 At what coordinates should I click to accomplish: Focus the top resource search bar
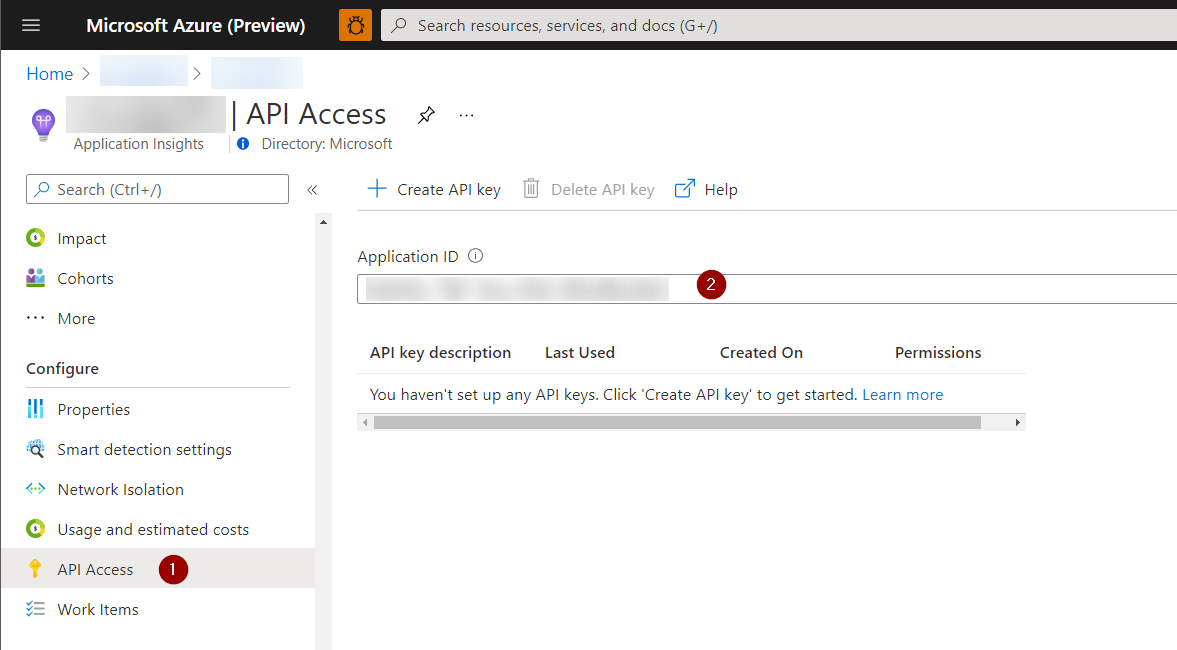pos(778,26)
